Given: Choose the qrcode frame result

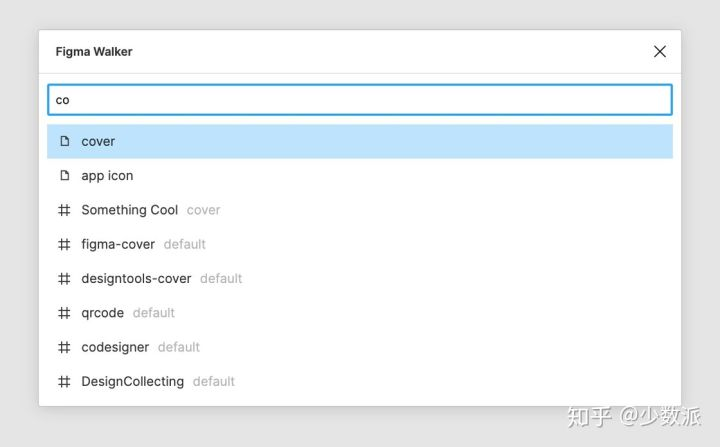Looking at the screenshot, I should pos(103,313).
